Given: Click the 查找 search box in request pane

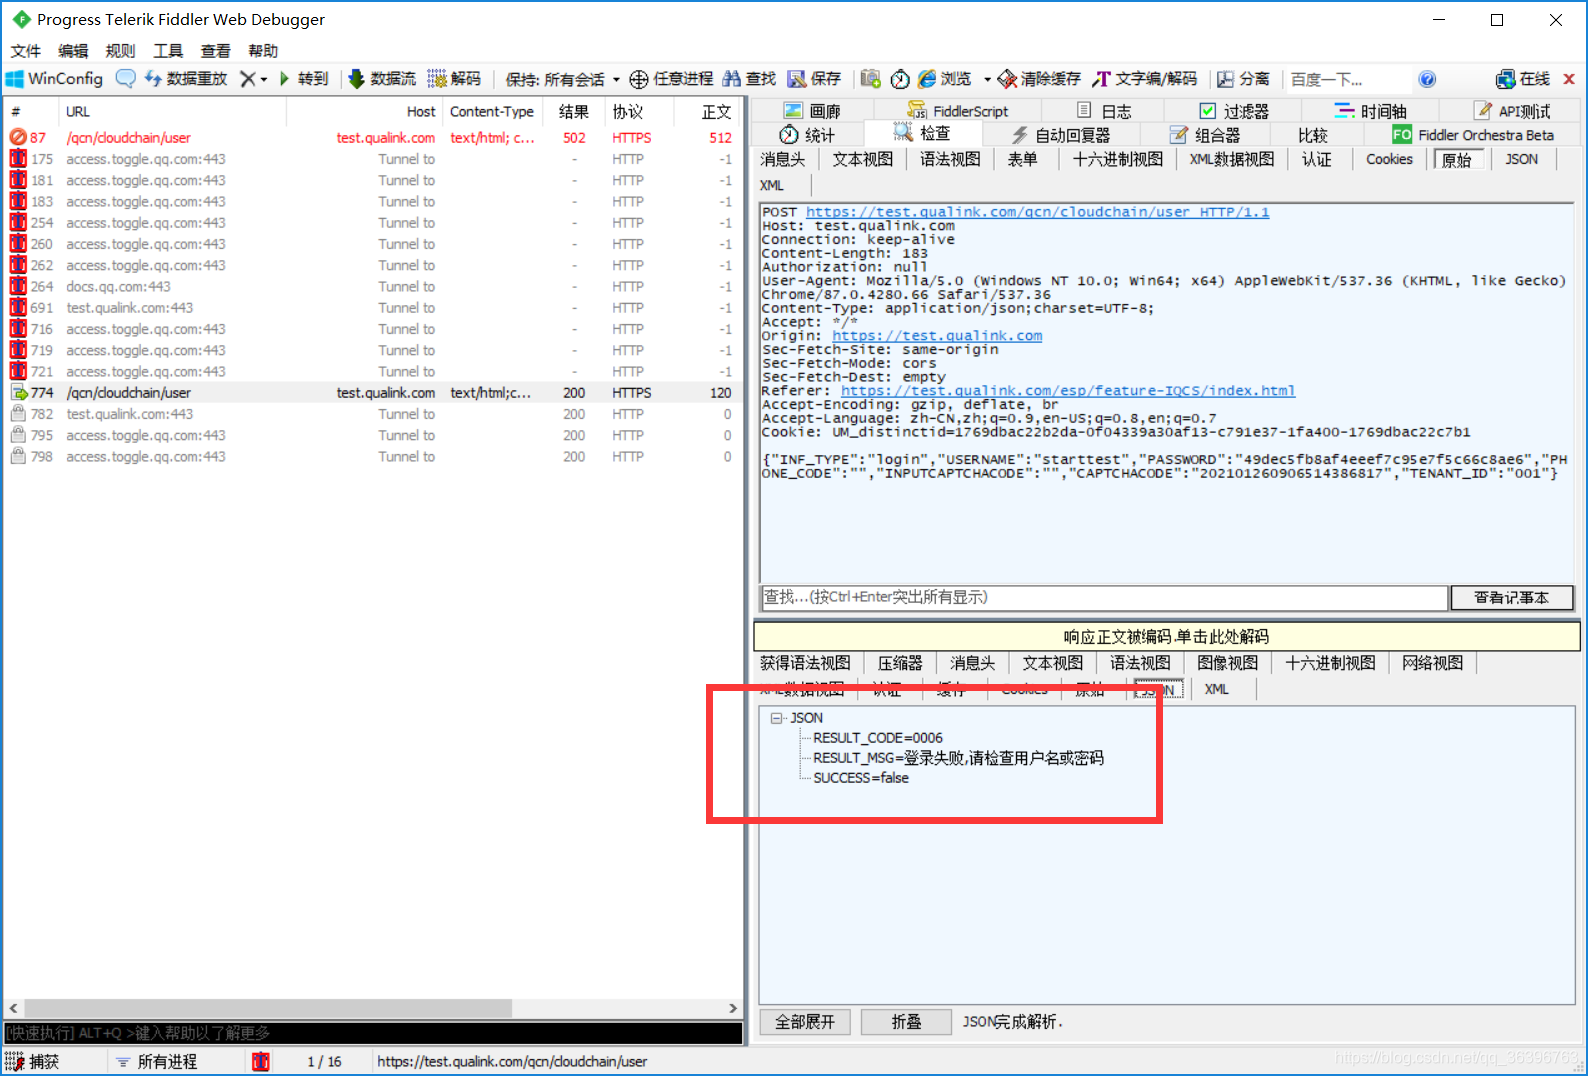Looking at the screenshot, I should pyautogui.click(x=1104, y=598).
